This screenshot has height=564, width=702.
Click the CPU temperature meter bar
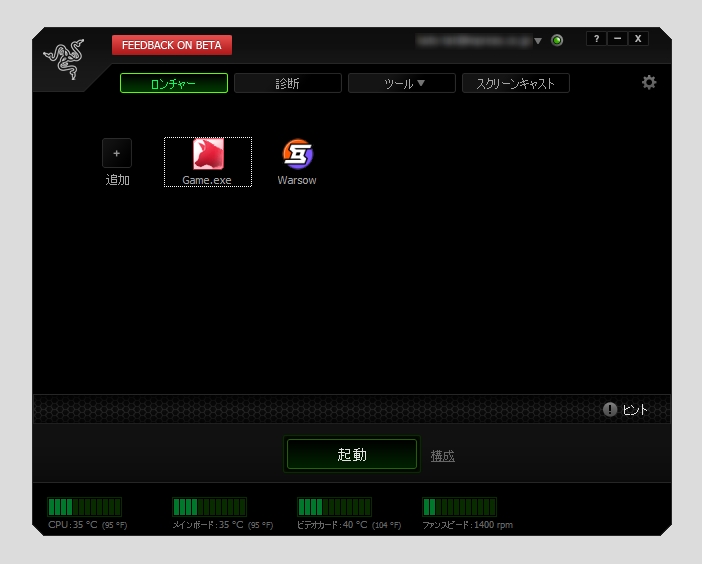[85, 507]
